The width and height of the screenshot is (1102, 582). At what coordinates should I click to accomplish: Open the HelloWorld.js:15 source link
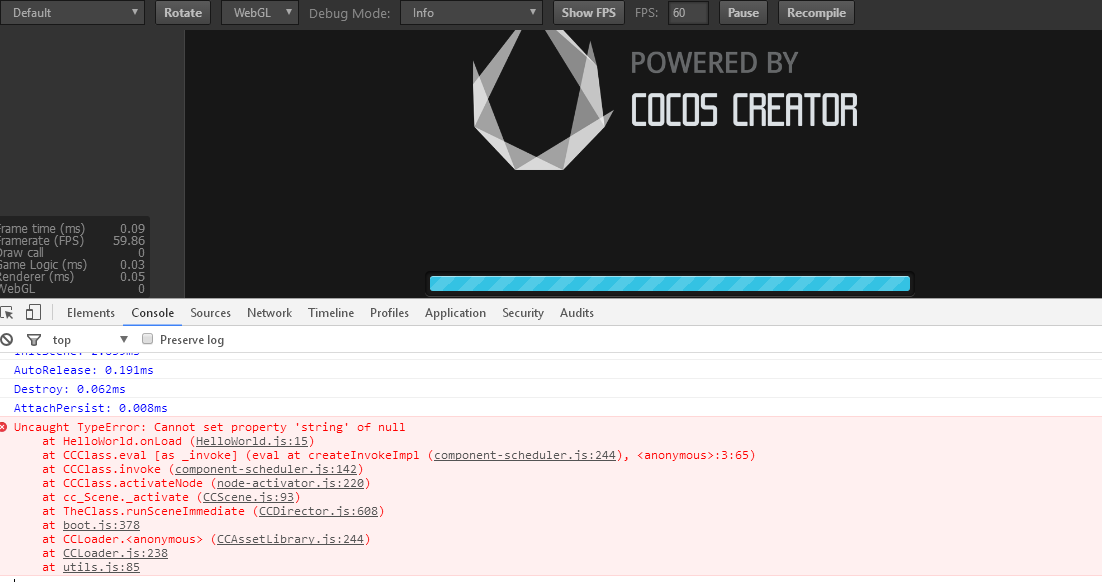pos(252,441)
